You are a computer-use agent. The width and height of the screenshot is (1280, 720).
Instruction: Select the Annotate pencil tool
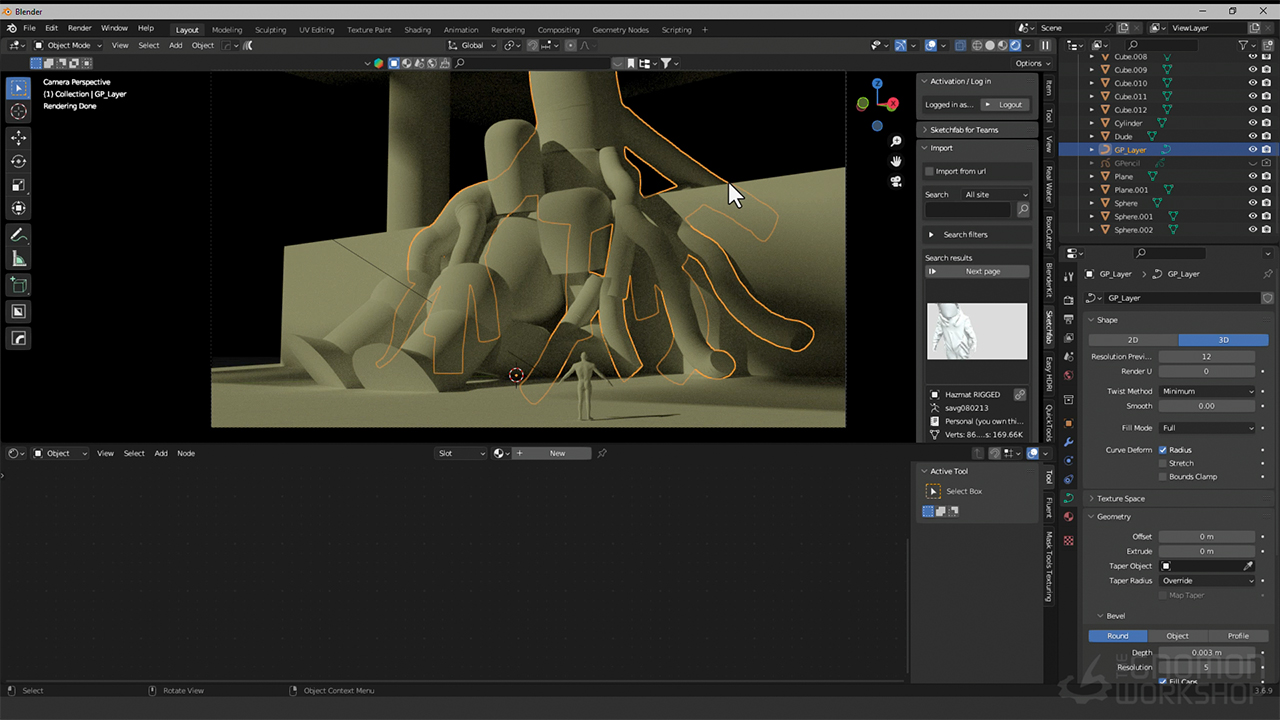click(18, 235)
